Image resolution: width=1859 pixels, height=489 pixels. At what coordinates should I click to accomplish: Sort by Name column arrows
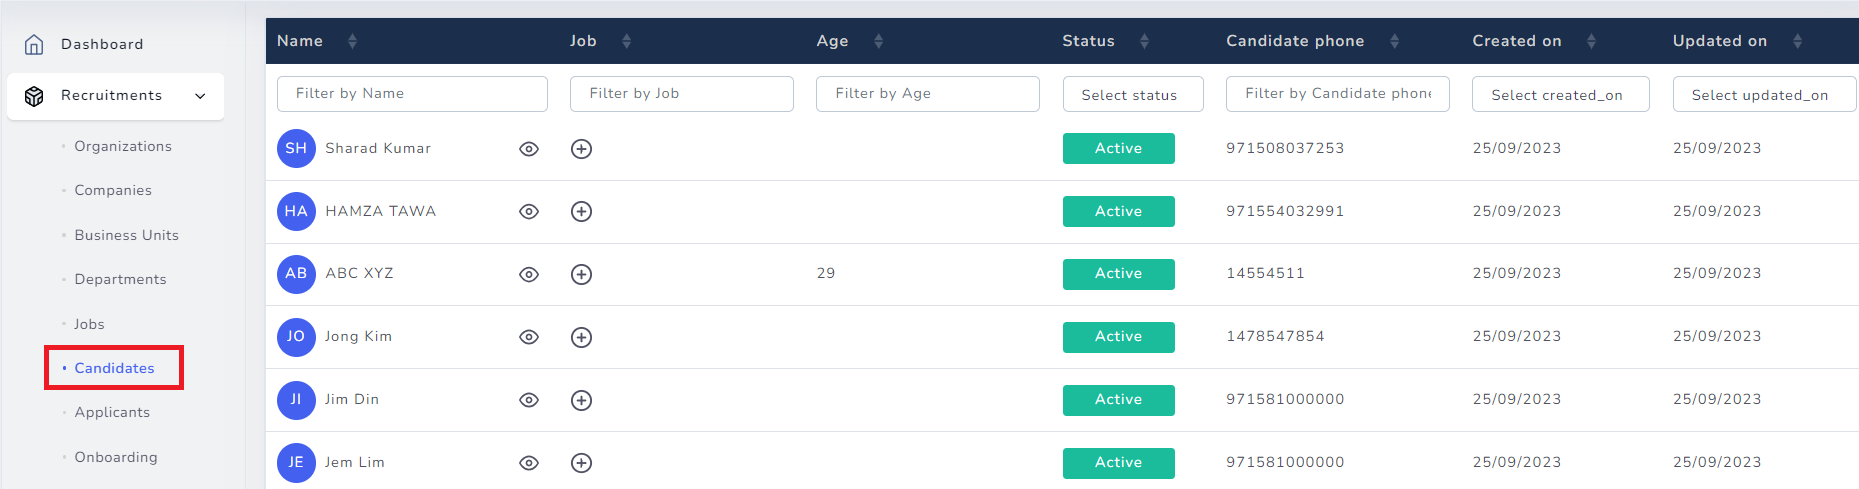tap(352, 41)
